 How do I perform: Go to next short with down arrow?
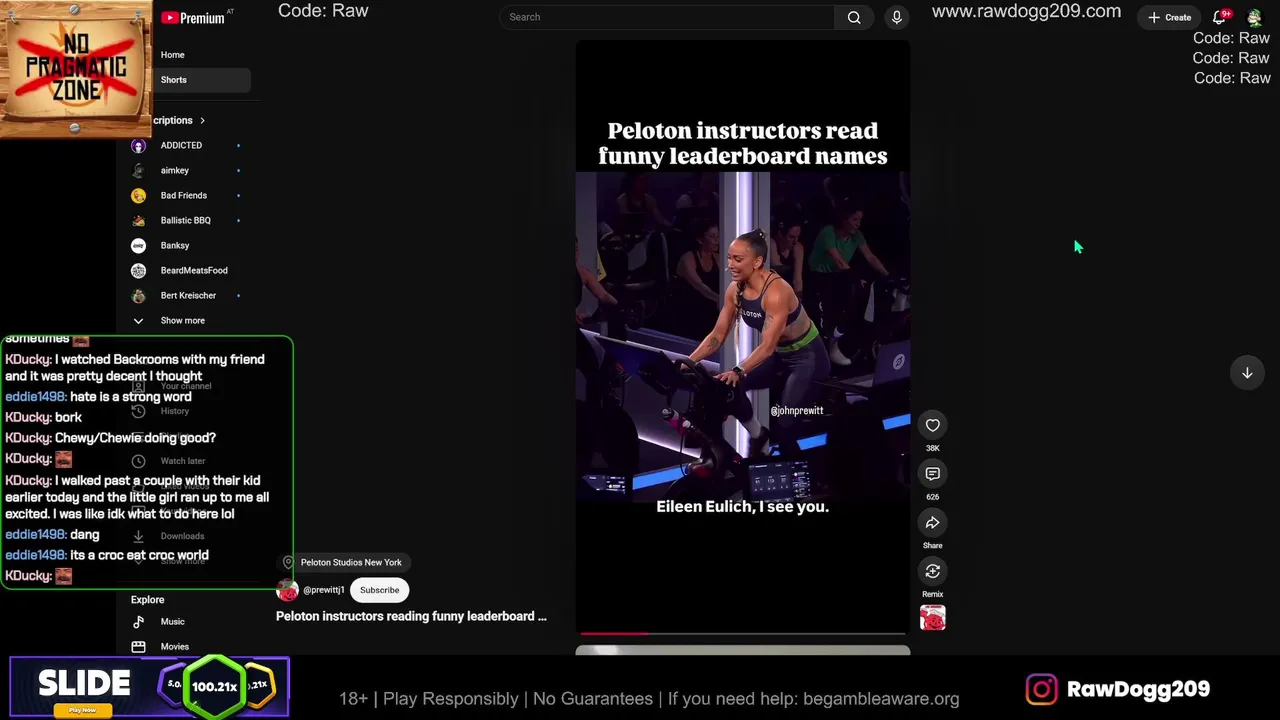tap(1247, 373)
